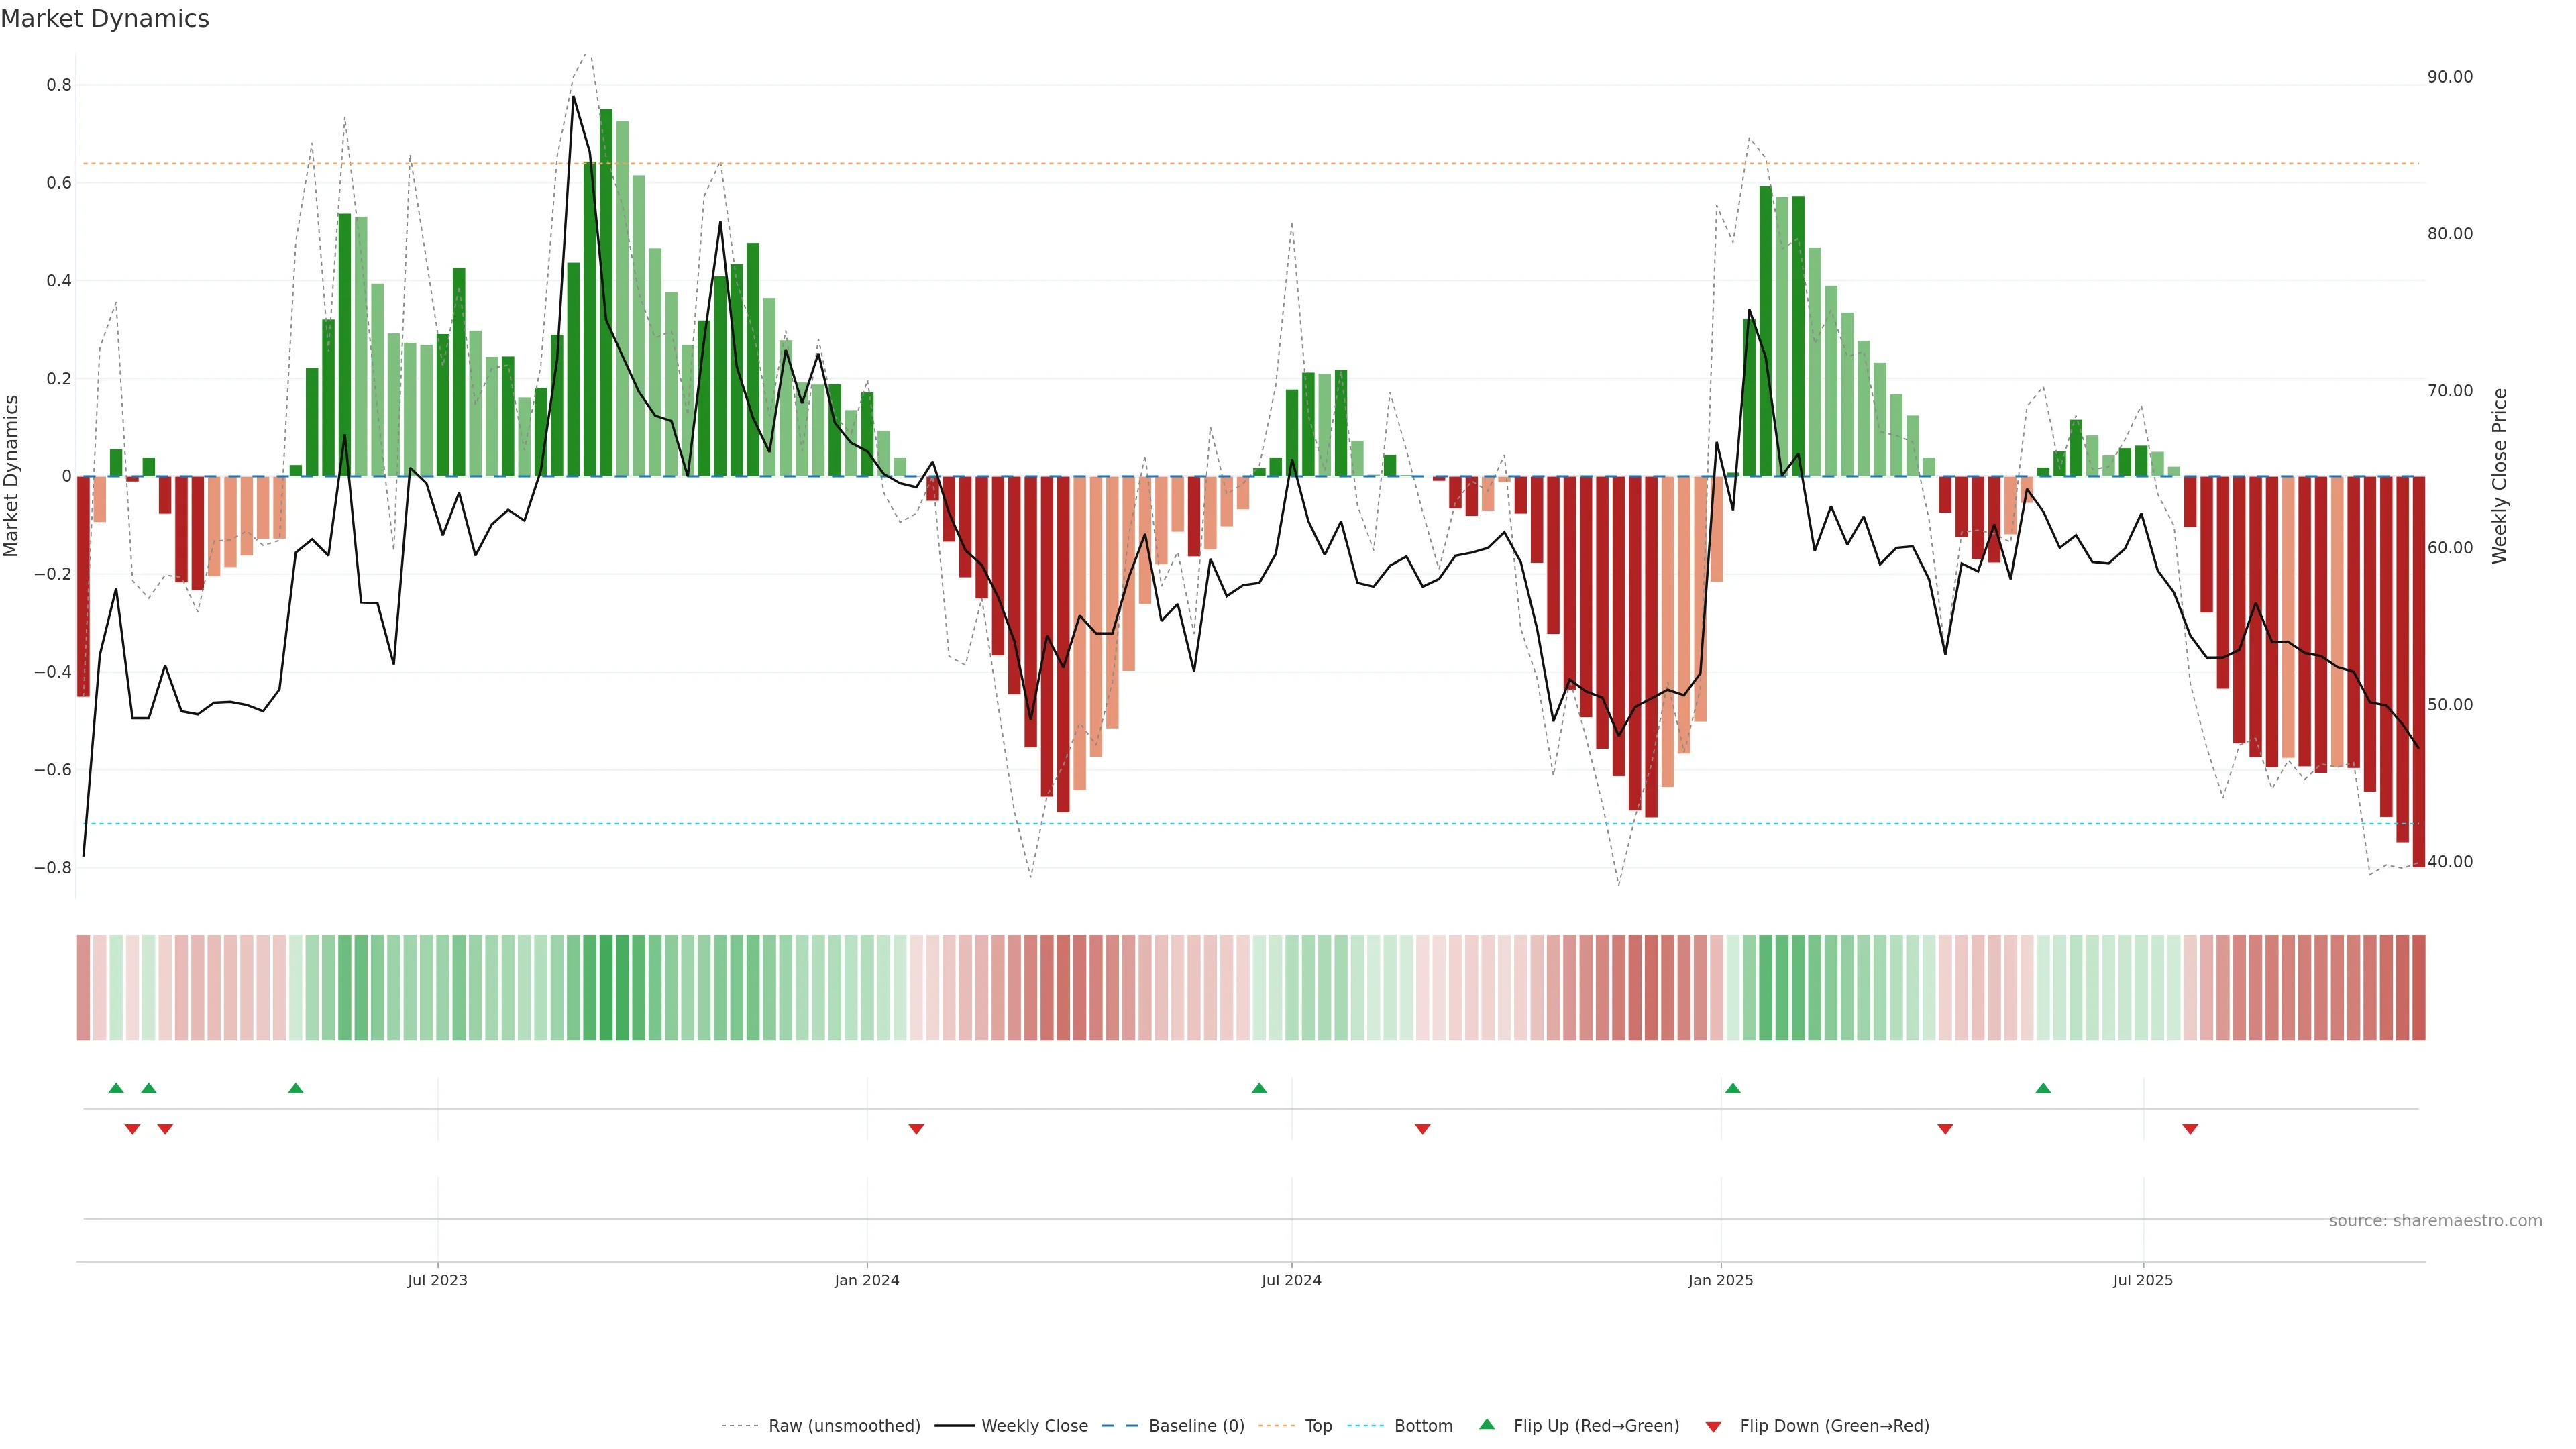Click the green flip-up triangle right after Jan 2025
Image resolution: width=2576 pixels, height=1449 pixels.
pos(1733,1088)
